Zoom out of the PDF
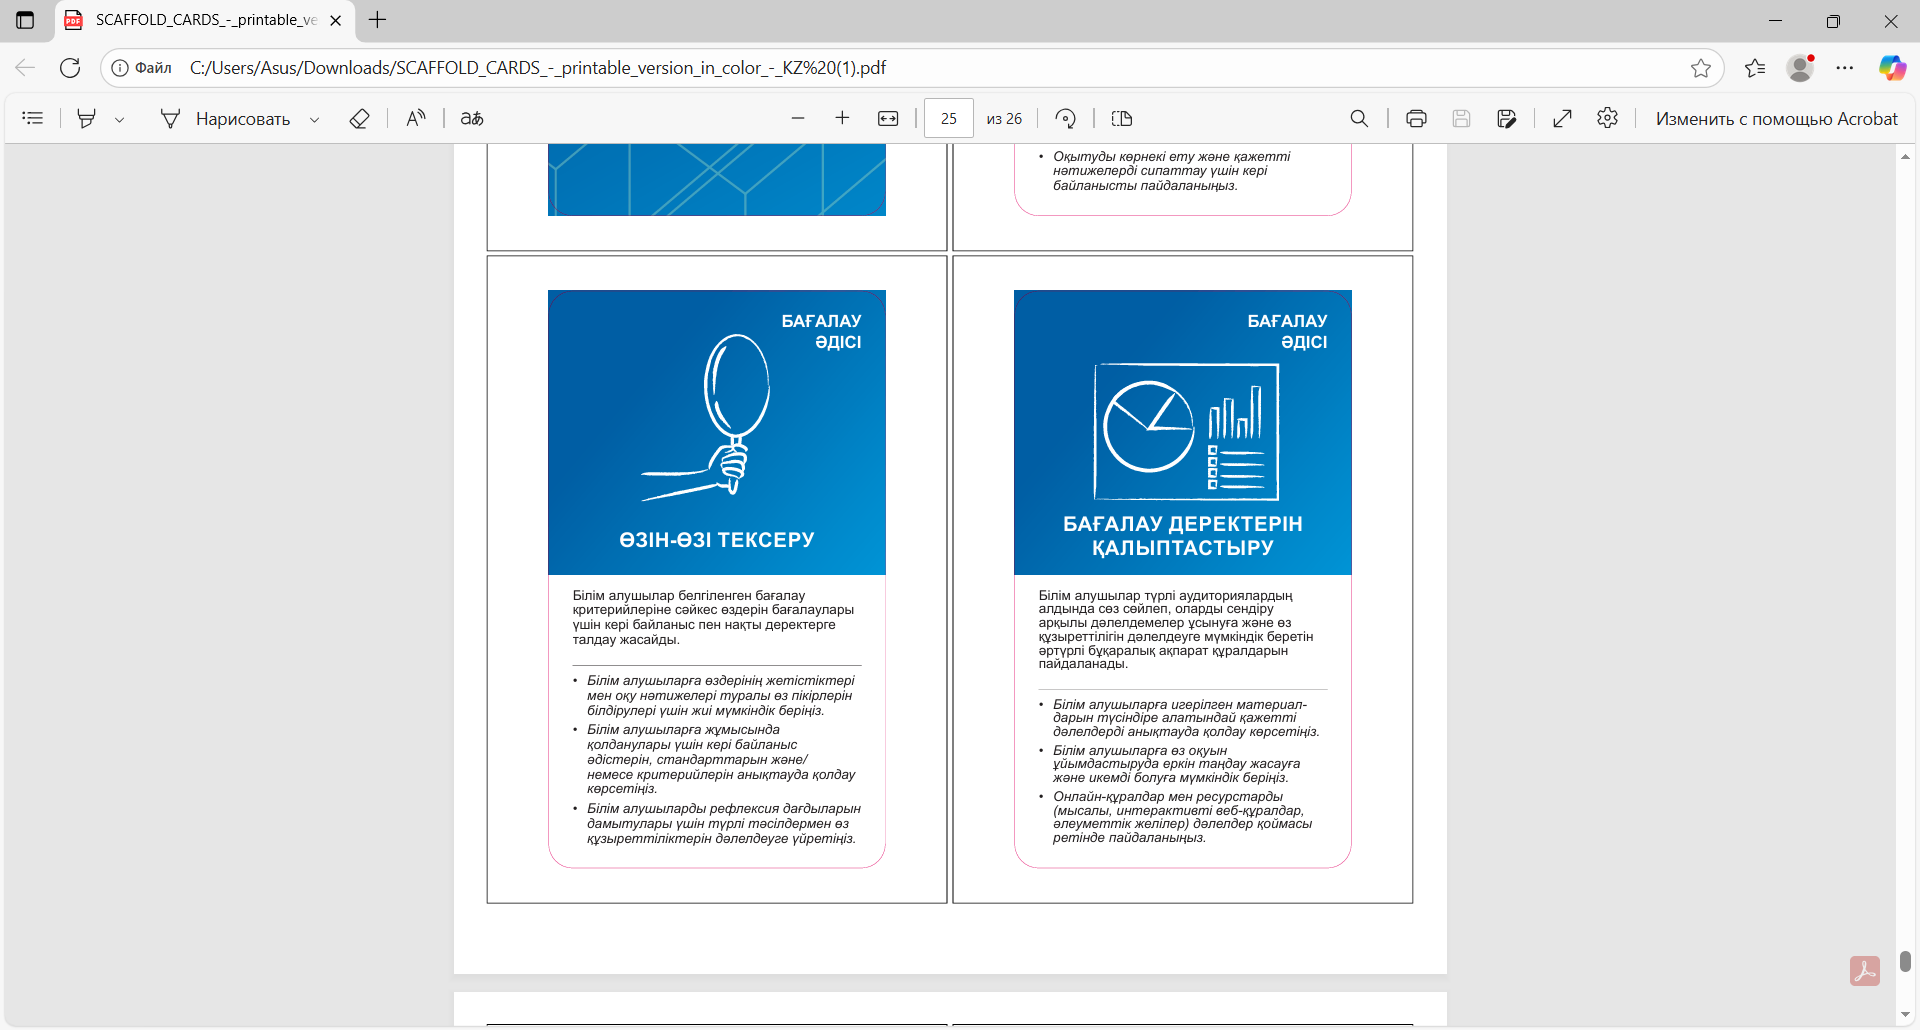 point(798,119)
